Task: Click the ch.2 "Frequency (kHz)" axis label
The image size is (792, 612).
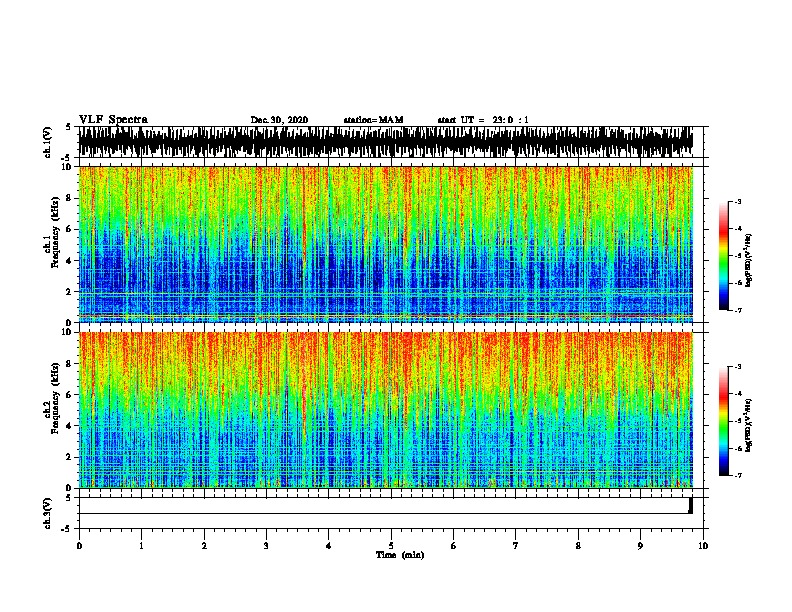Action: tap(55, 398)
